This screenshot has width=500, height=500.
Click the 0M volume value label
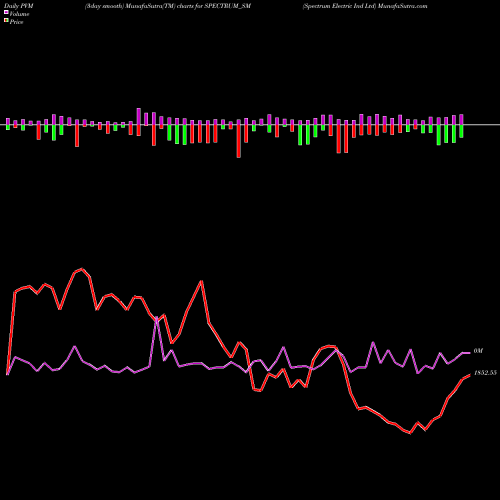tap(478, 351)
